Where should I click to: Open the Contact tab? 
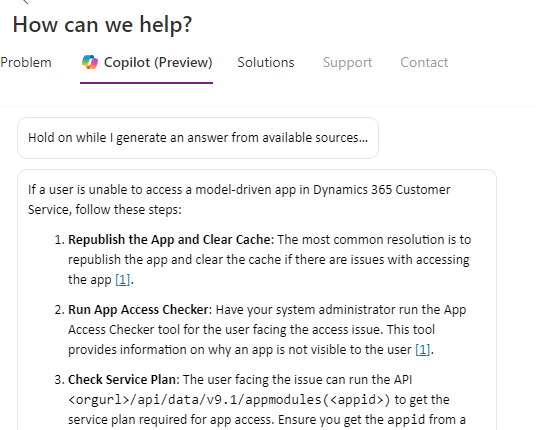[424, 63]
